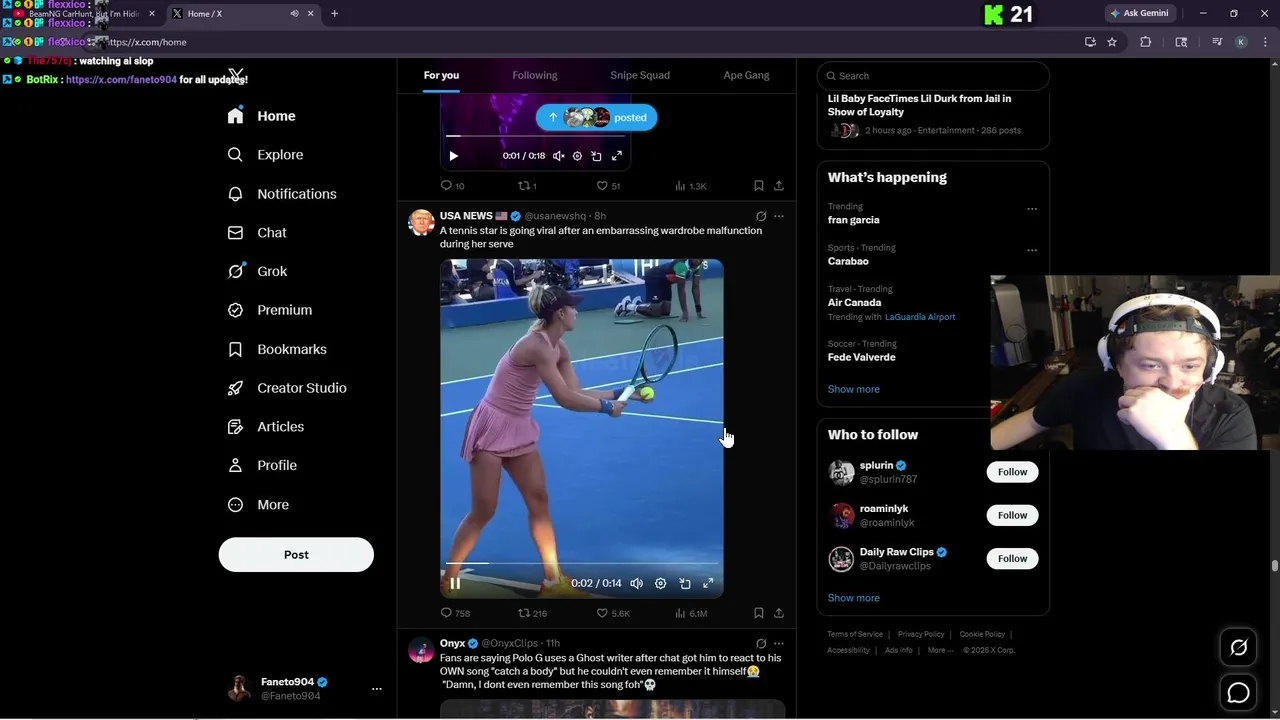Seek on the top video progress bar

(535, 136)
